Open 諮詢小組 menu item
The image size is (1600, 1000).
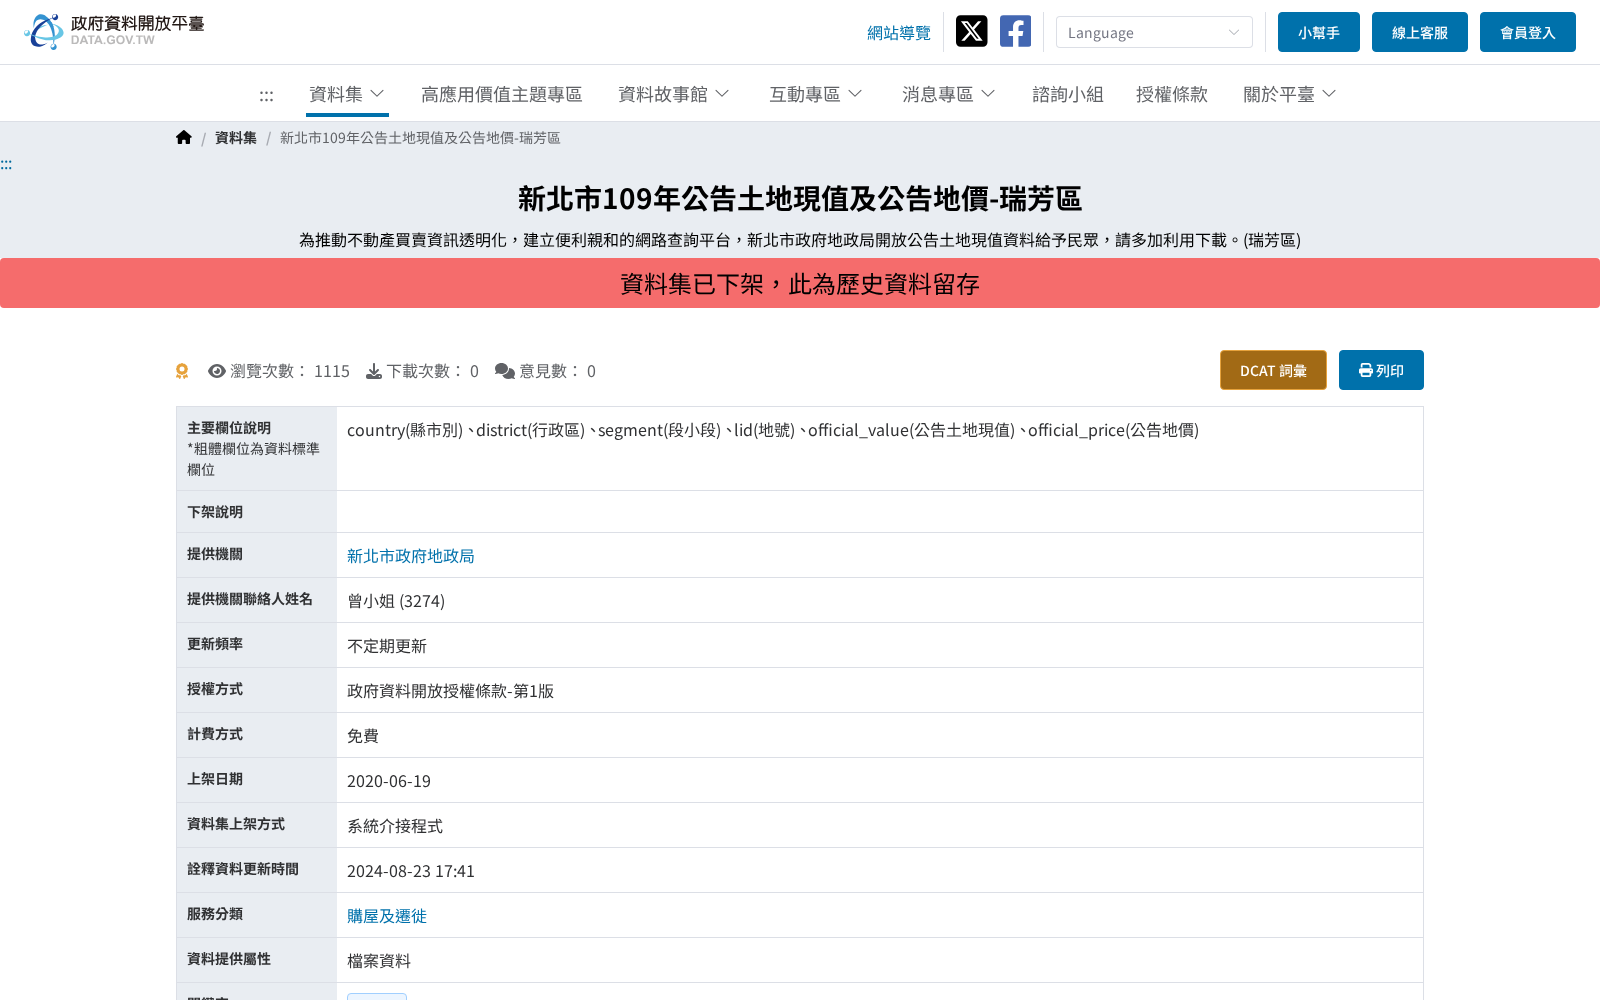1068,94
